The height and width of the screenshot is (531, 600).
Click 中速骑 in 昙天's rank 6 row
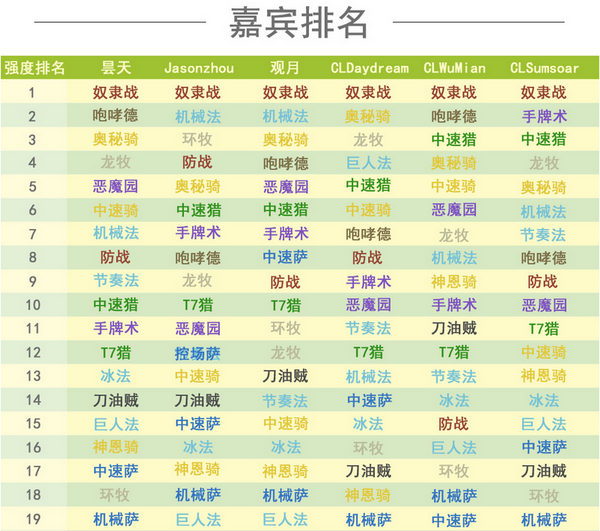116,210
